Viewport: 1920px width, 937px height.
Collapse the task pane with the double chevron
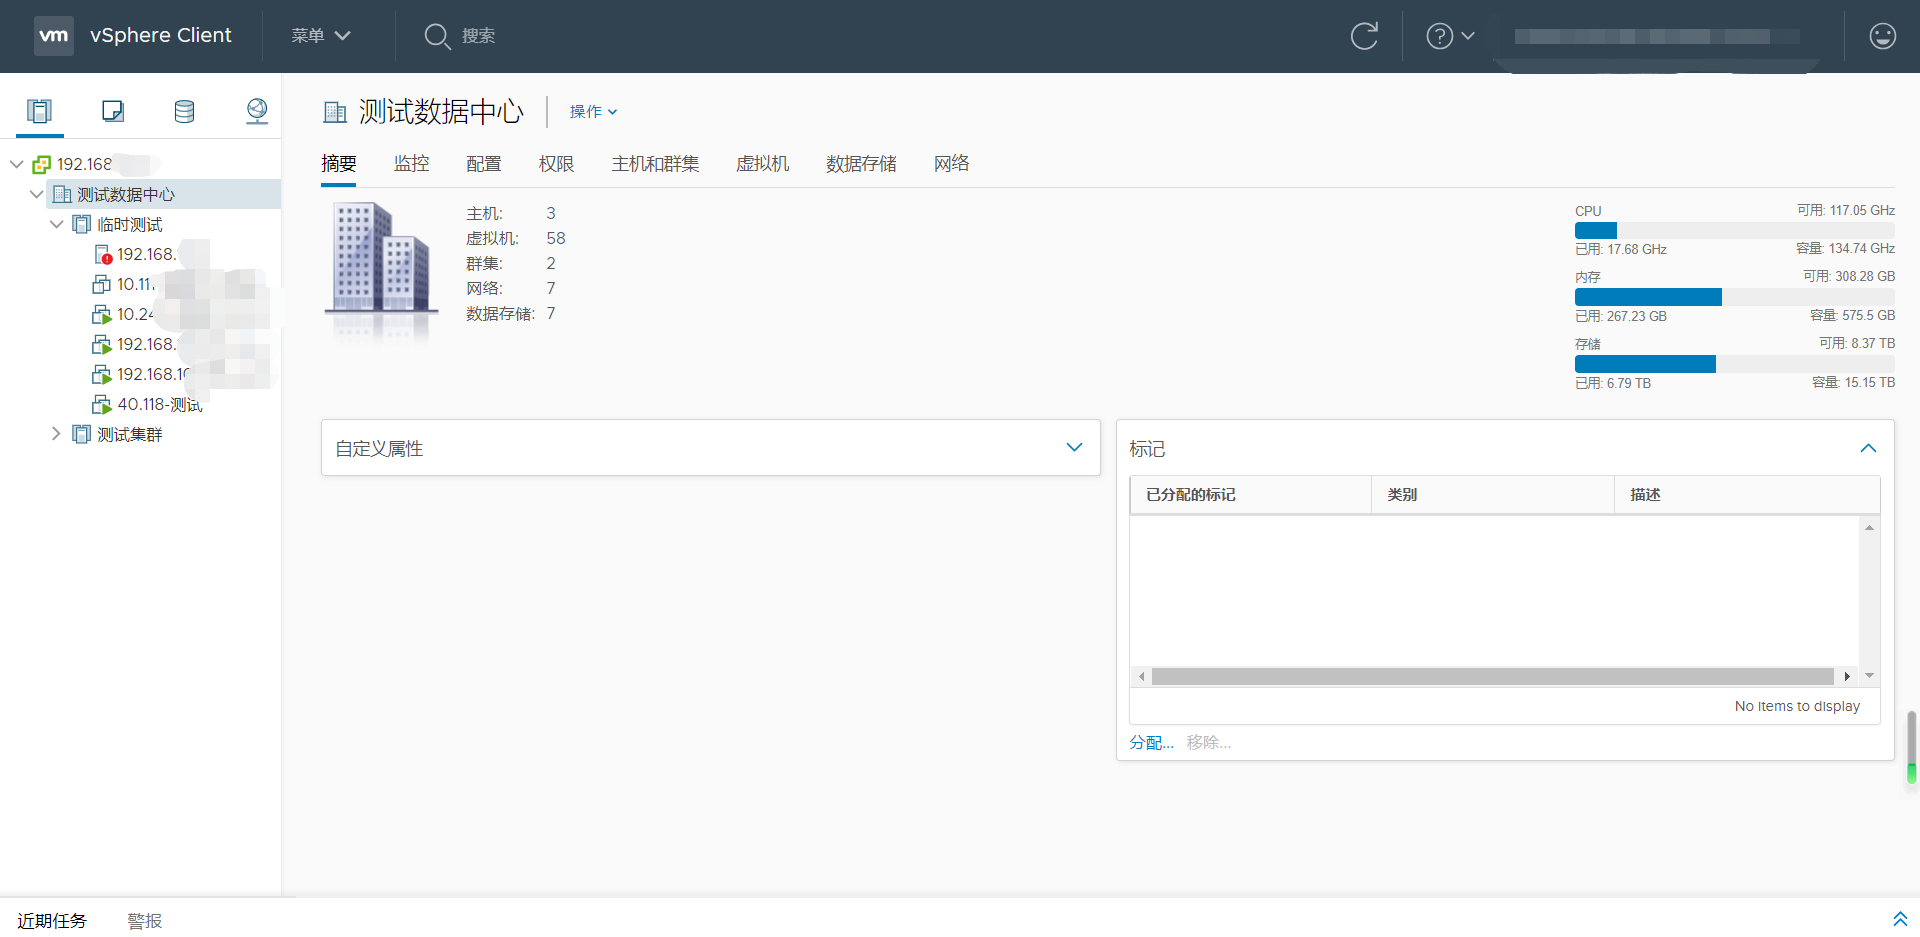[x=1899, y=919]
